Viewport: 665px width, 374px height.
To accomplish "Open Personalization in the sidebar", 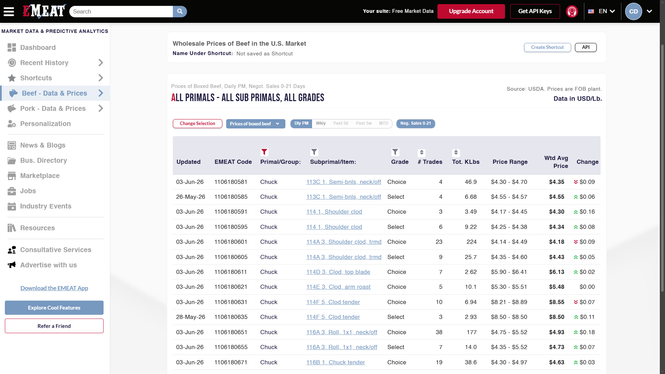I will [x=45, y=124].
